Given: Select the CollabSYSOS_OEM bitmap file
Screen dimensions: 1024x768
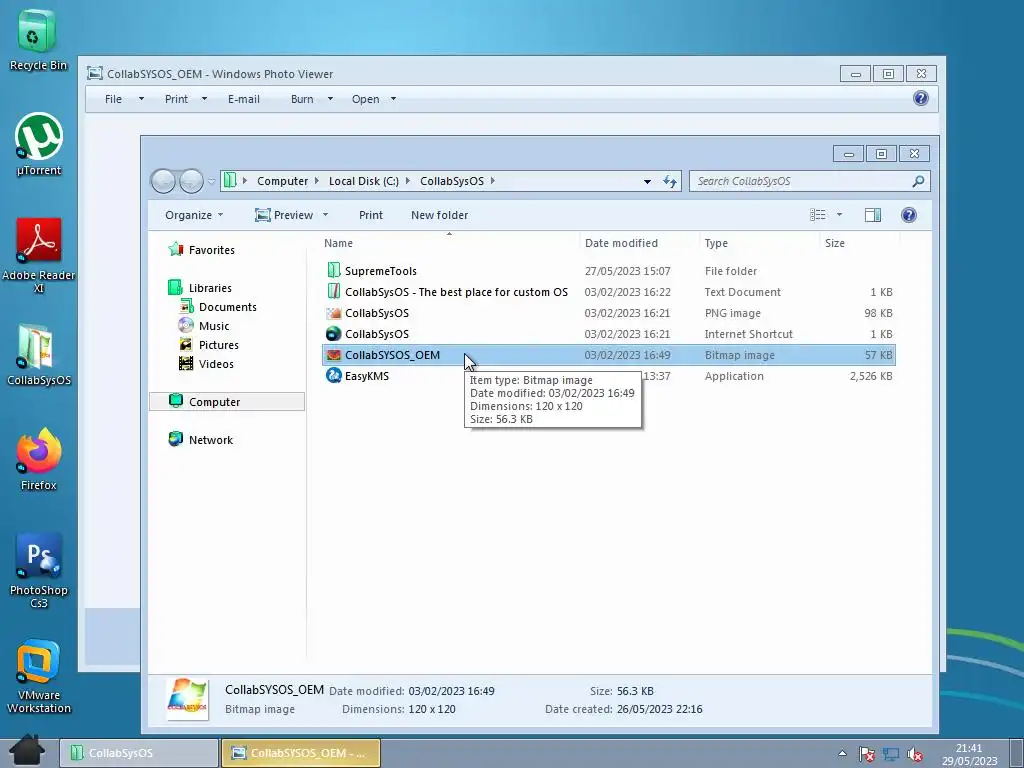Looking at the screenshot, I should tap(609, 355).
